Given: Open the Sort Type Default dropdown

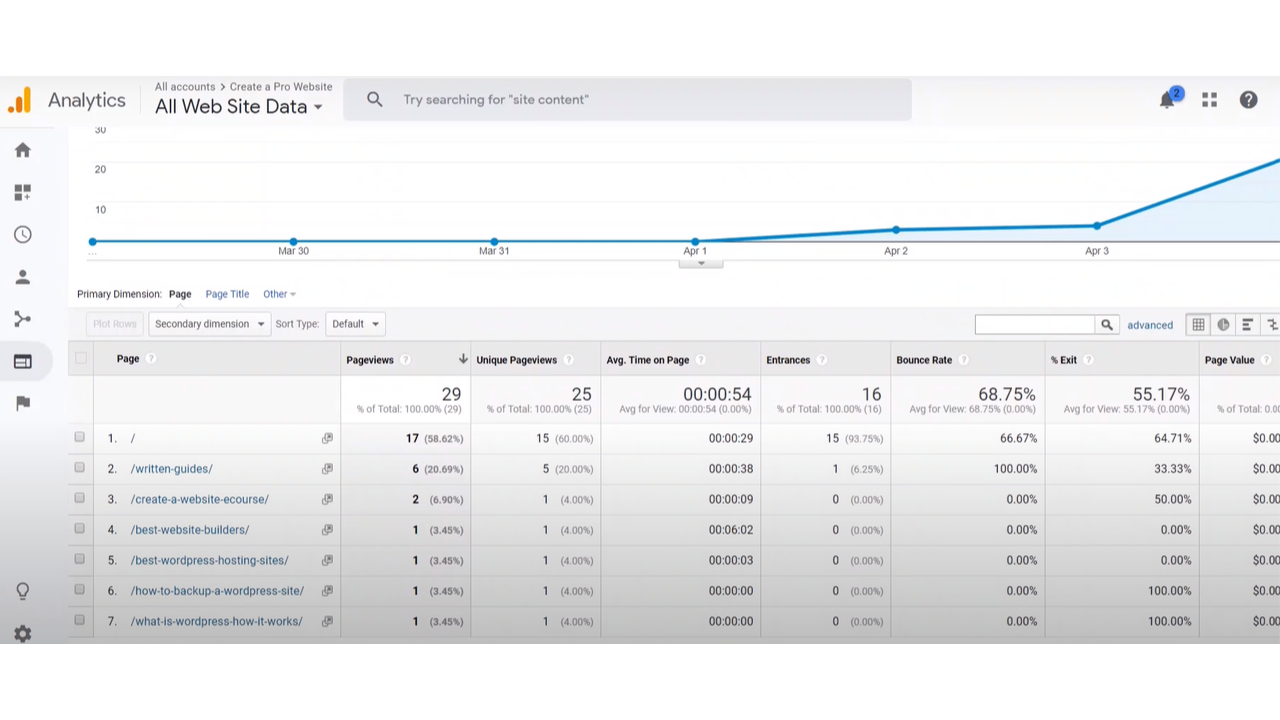Looking at the screenshot, I should click(355, 323).
